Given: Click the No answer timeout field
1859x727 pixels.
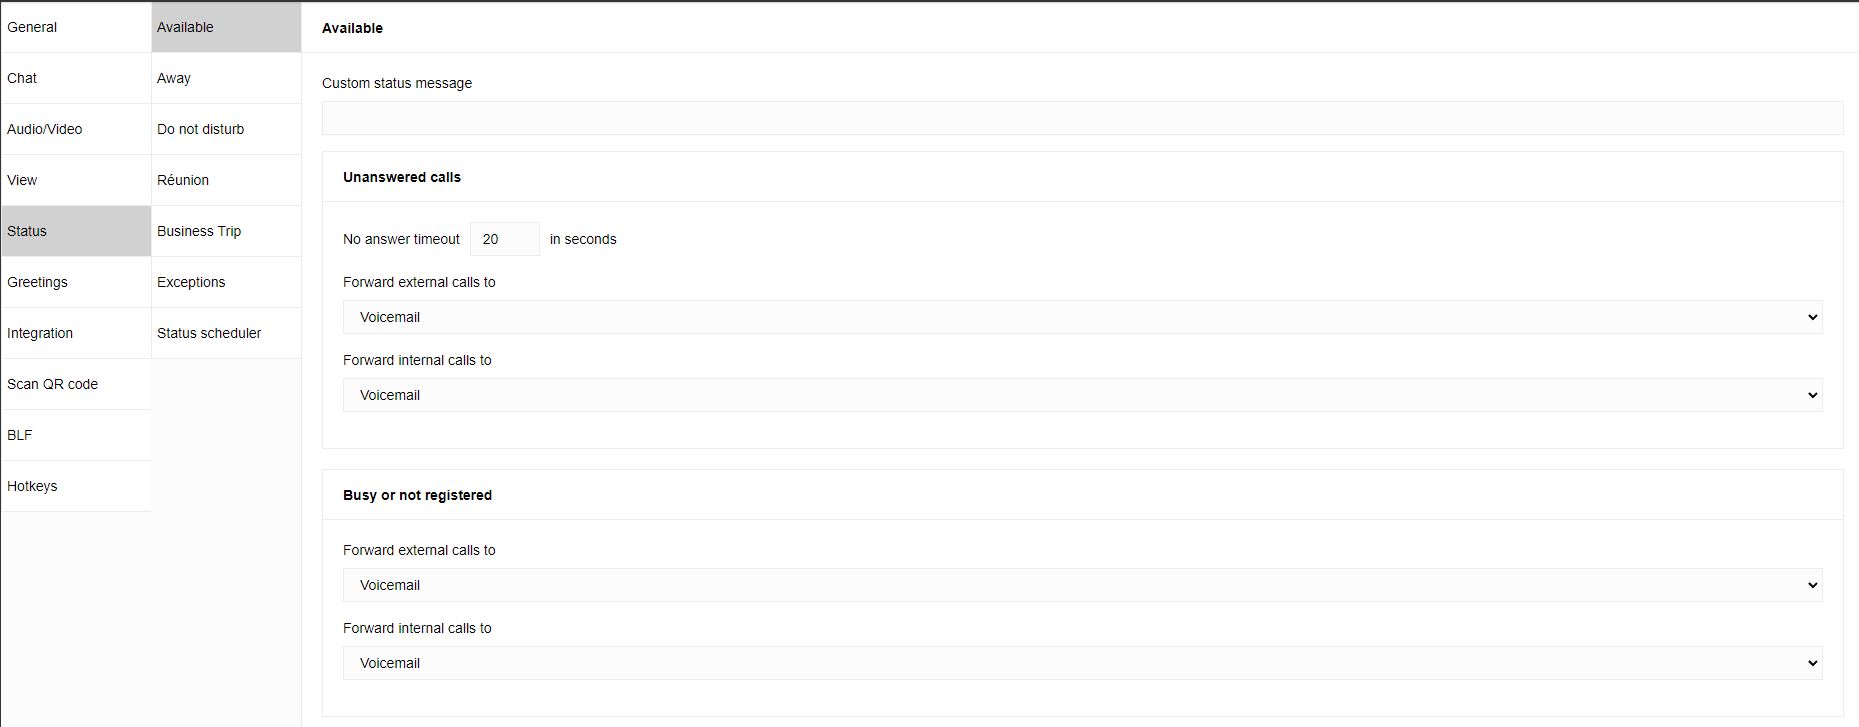Looking at the screenshot, I should [504, 239].
